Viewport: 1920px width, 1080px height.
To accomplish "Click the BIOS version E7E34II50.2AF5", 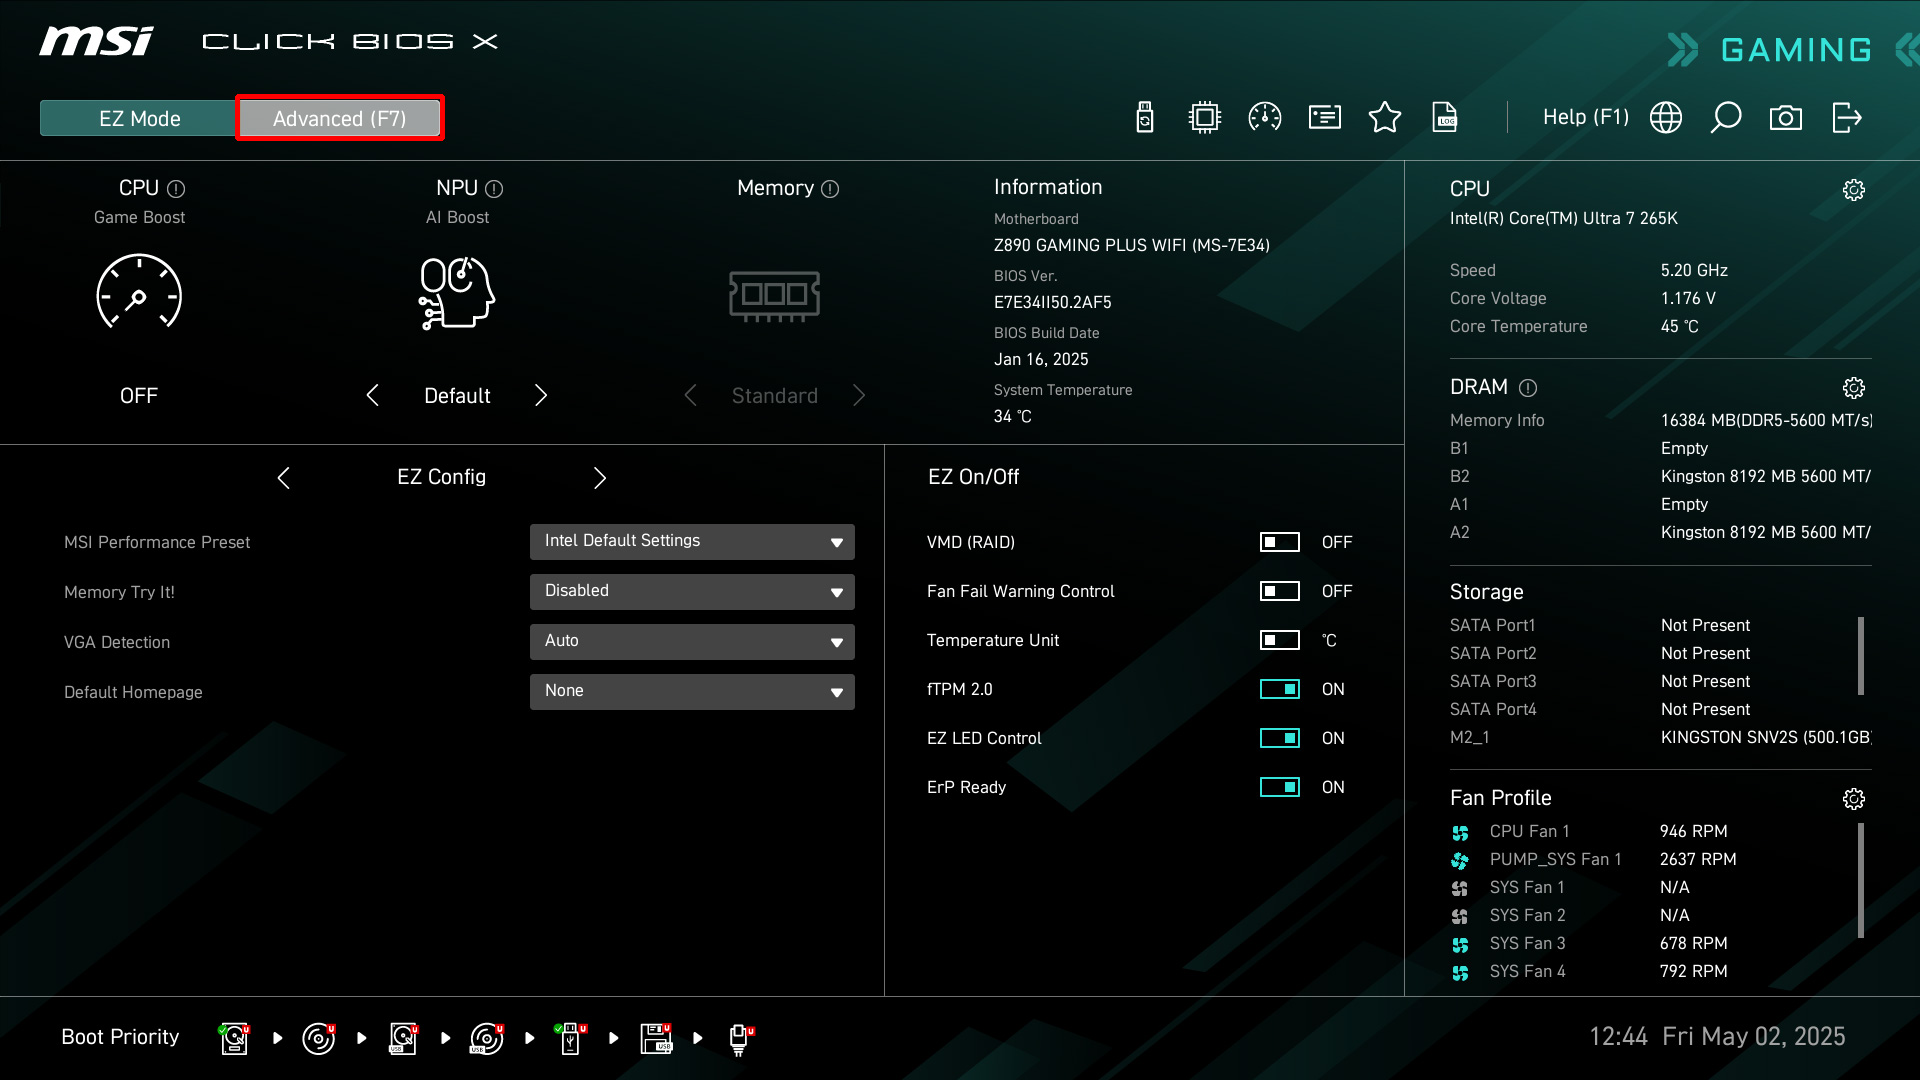I will coord(1052,302).
